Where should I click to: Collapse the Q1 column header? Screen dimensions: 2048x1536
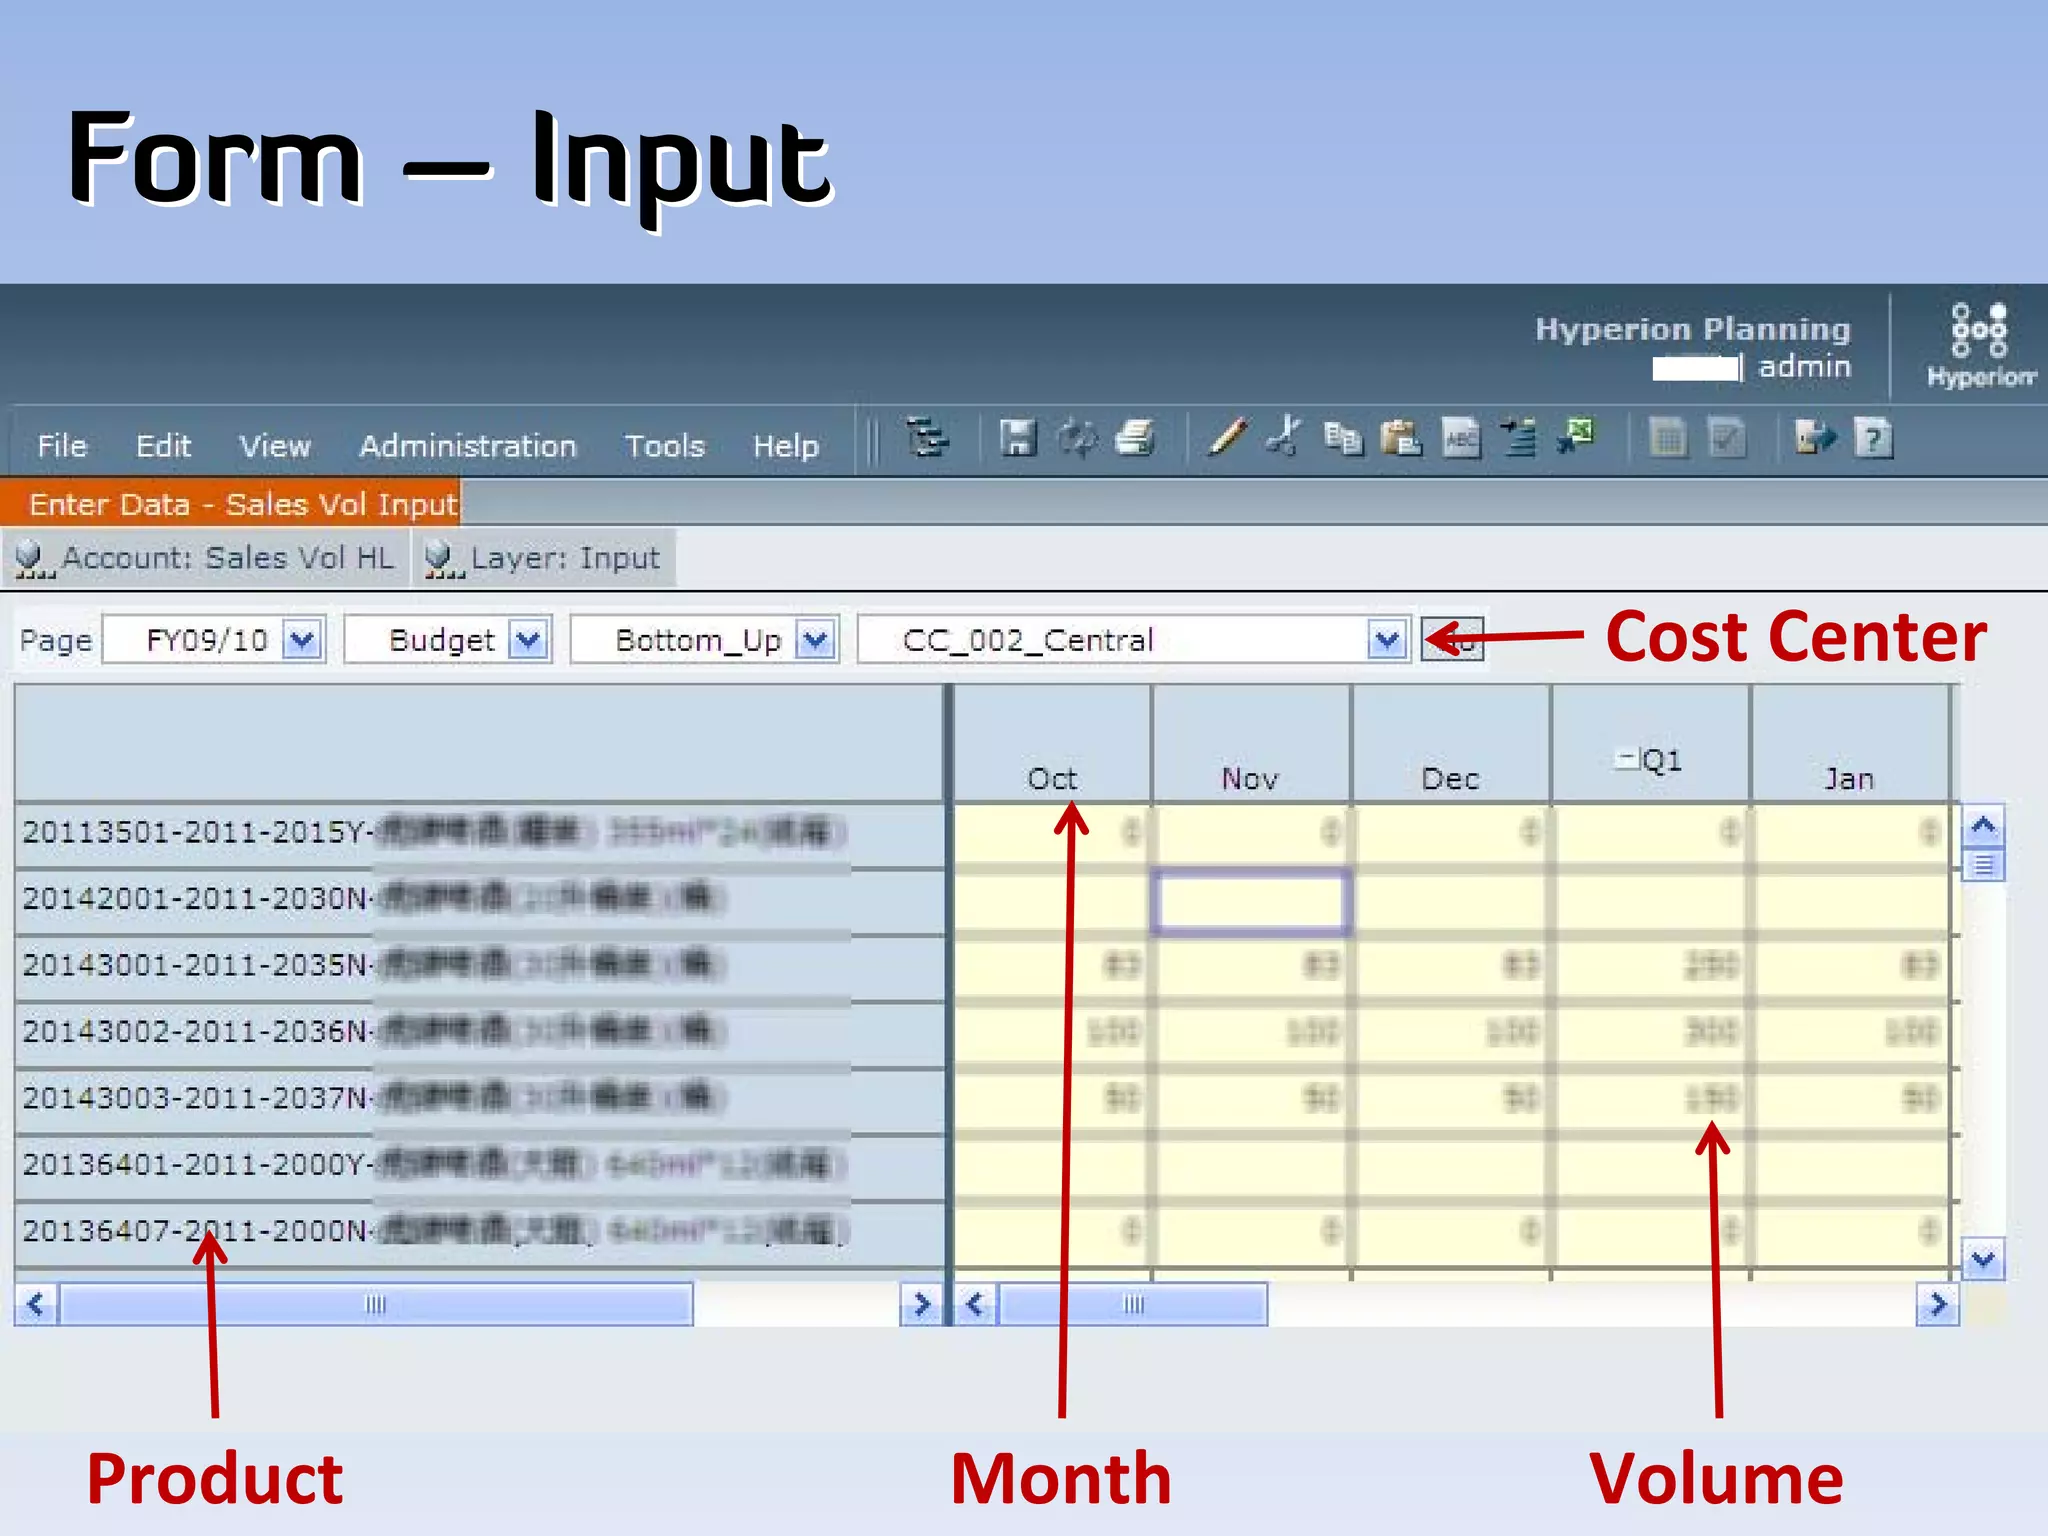(1626, 760)
